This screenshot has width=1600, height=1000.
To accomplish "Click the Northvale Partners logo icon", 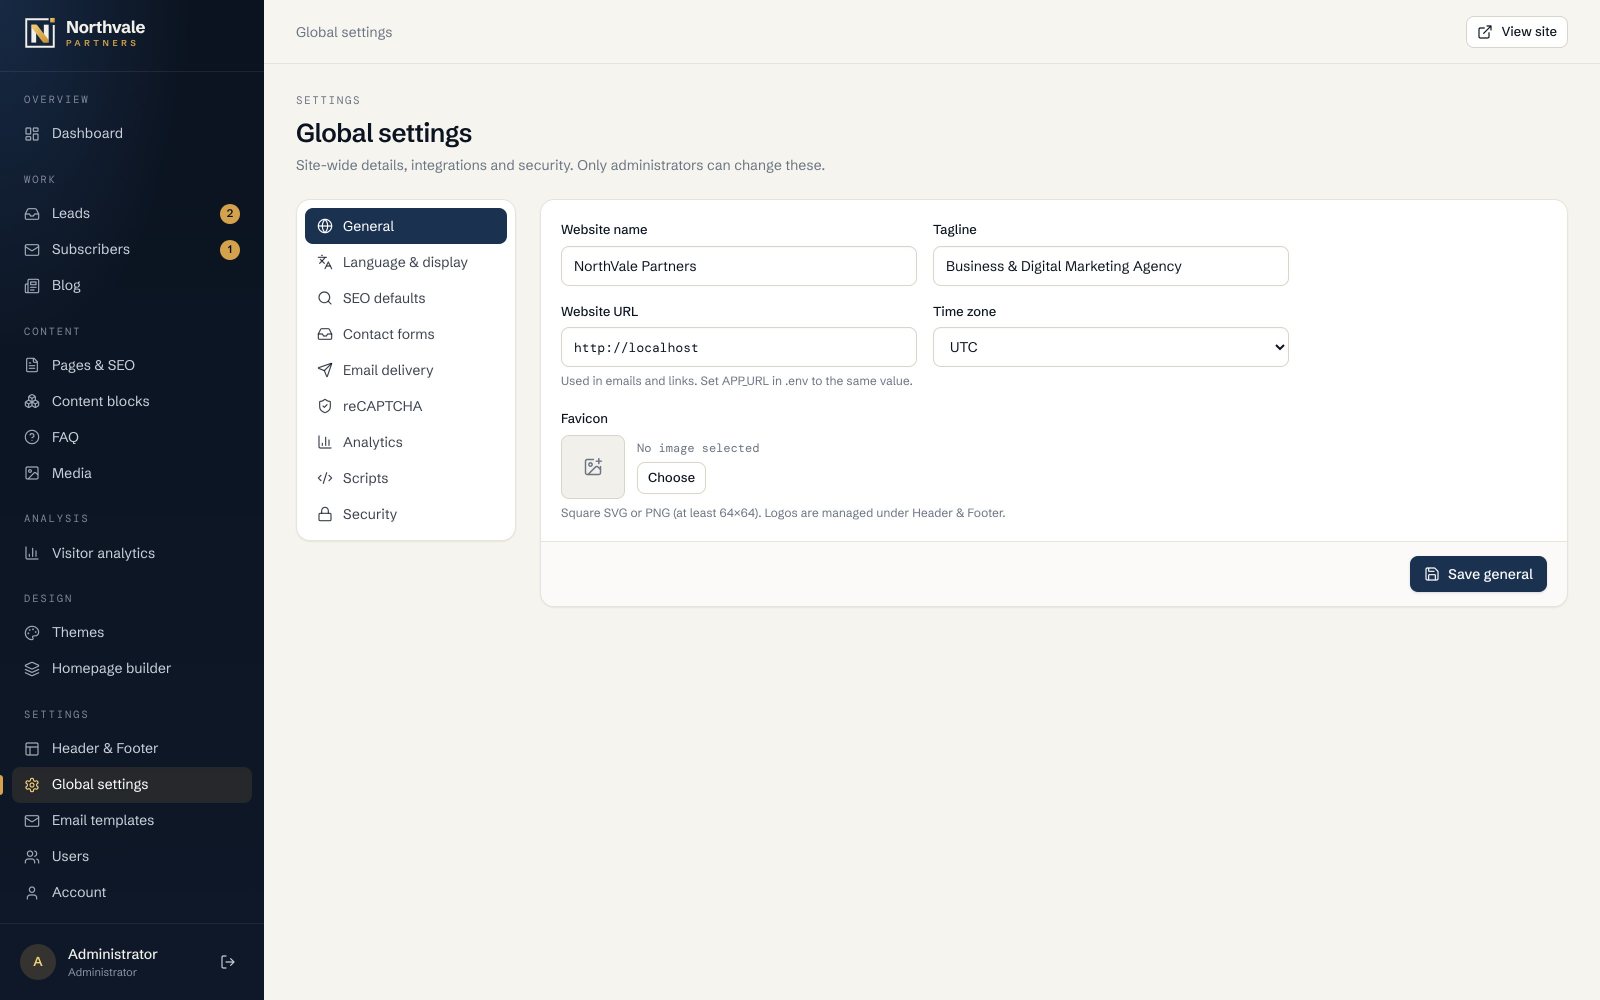I will coord(40,33).
